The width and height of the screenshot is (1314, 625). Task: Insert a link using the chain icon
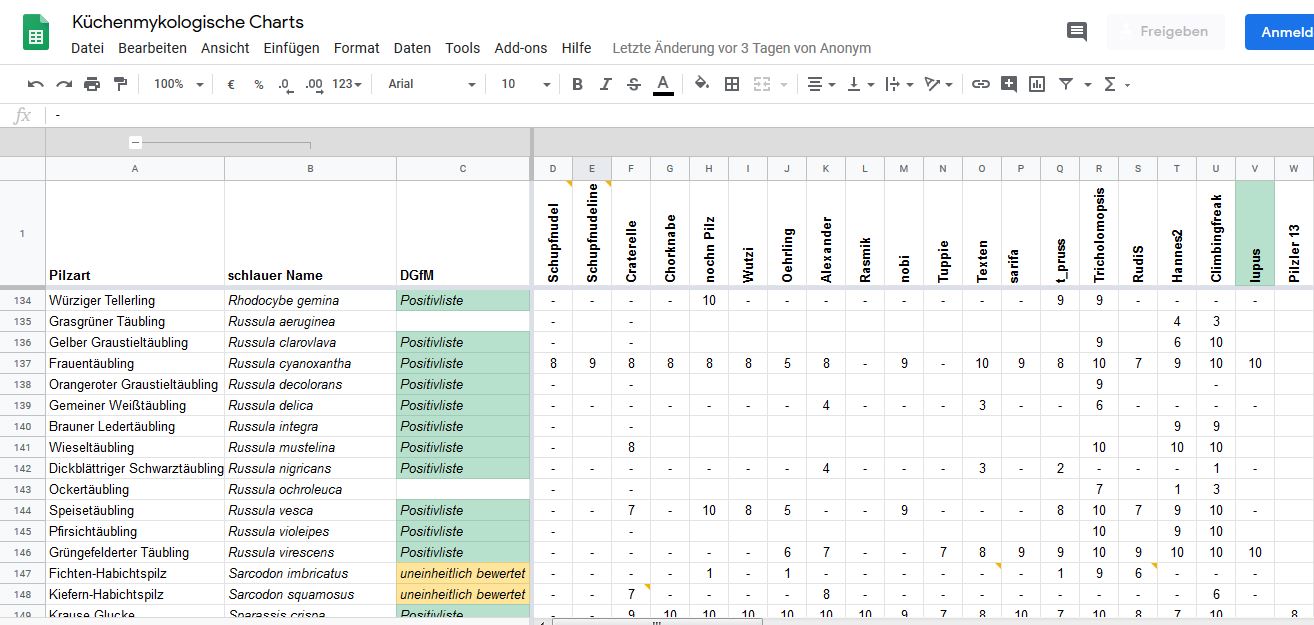(x=981, y=84)
